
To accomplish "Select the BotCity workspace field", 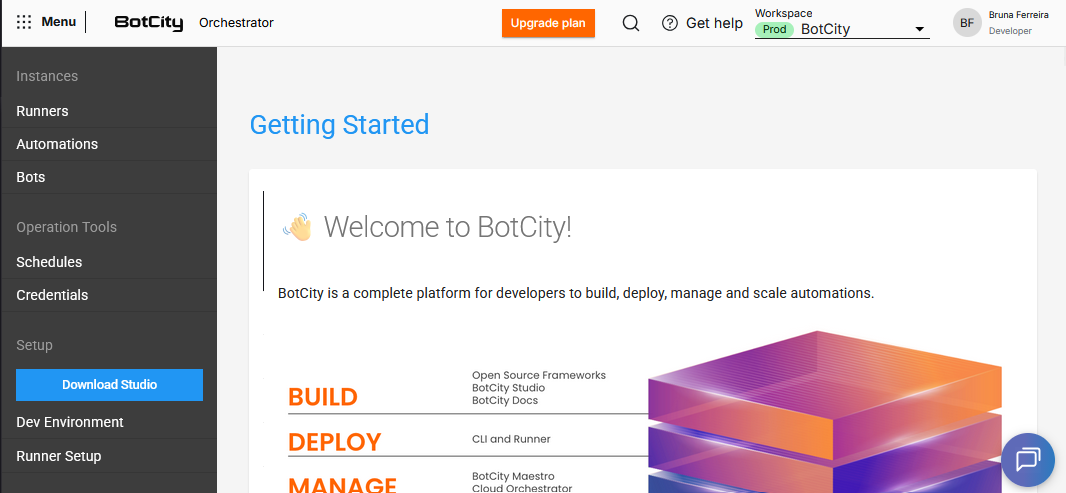I will (850, 29).
